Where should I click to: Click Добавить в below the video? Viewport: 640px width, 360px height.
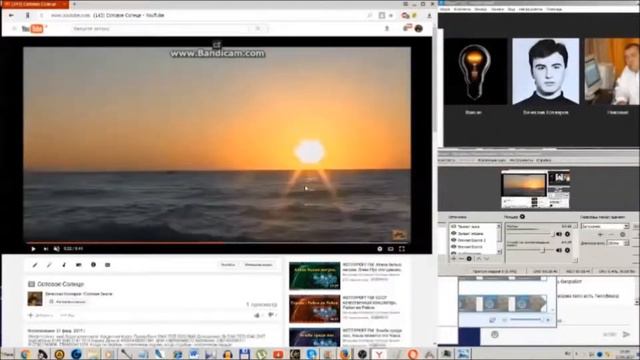41,316
